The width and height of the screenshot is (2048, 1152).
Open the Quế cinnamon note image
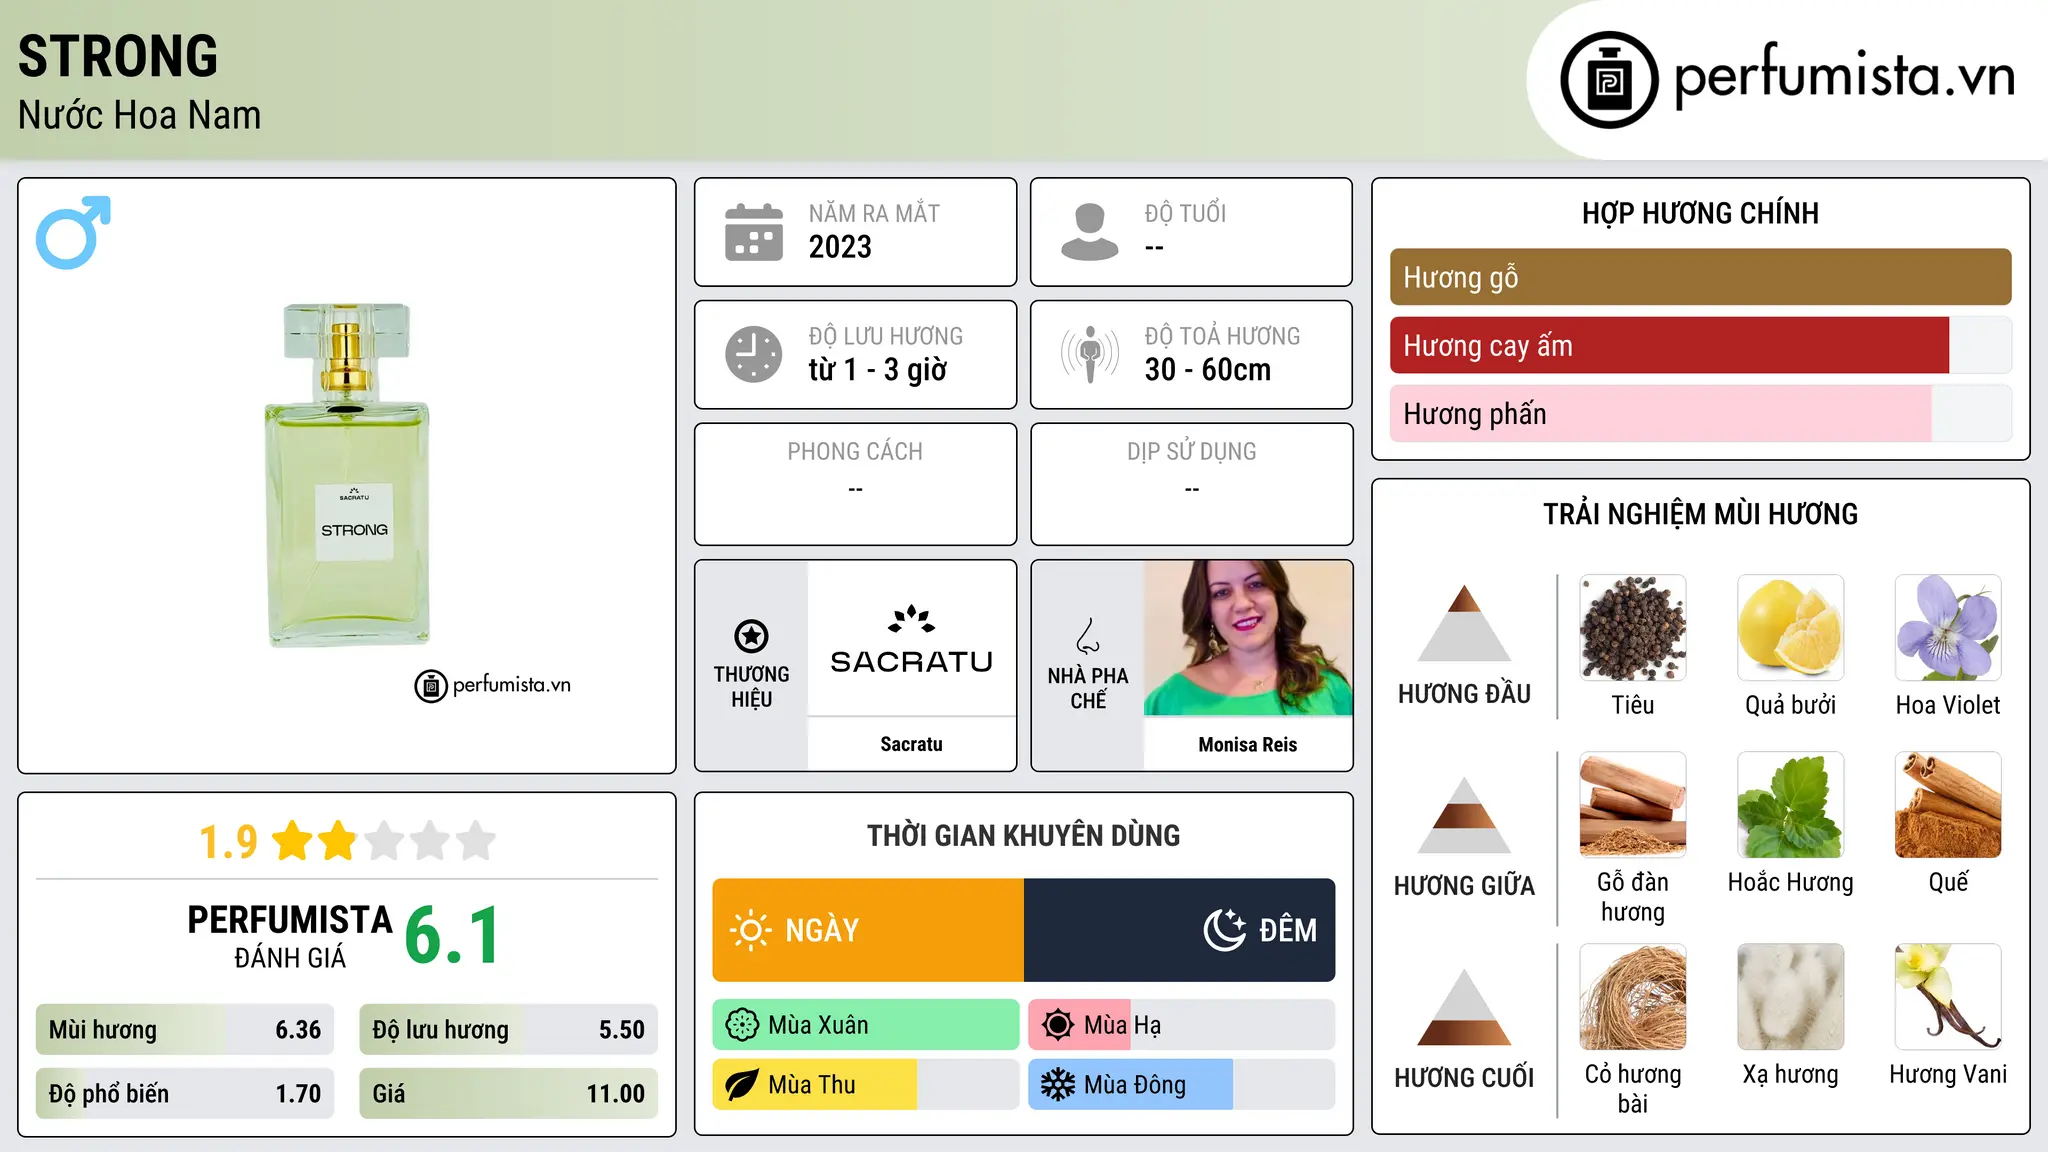pos(1948,805)
